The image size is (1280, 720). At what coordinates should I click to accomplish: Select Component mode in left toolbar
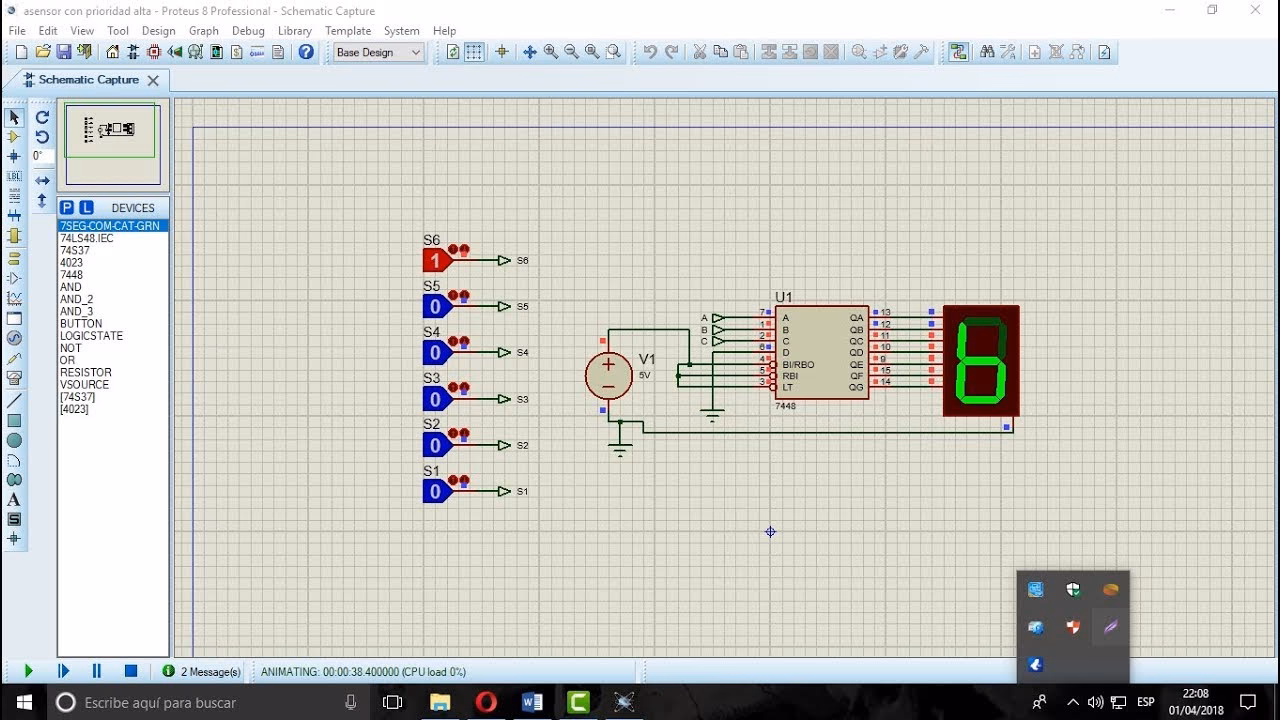click(x=14, y=137)
